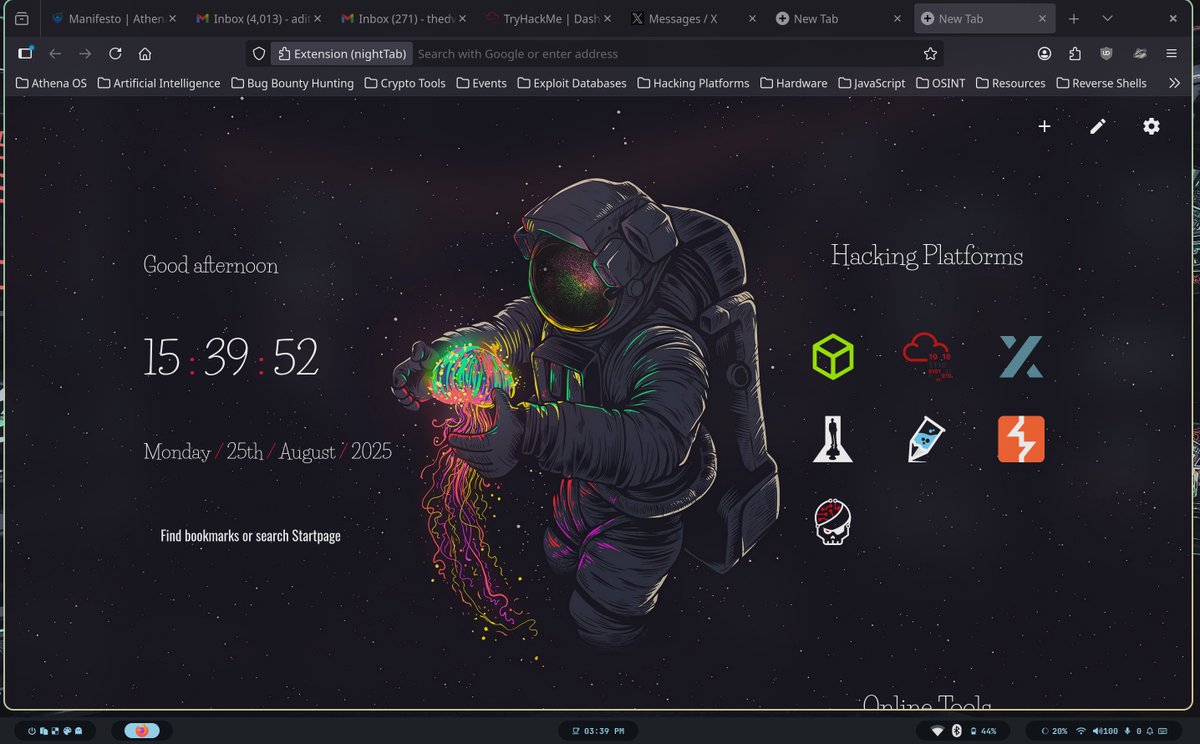This screenshot has height=744, width=1200.
Task: Show more bookmarks with double chevron
Action: (x=1174, y=83)
